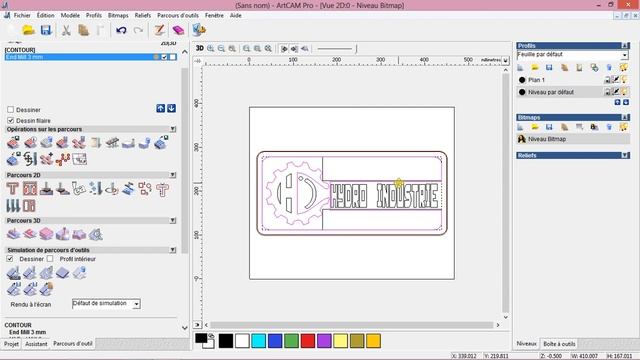Save the model with the floppy disk icon
The height and width of the screenshot is (360, 640).
(46, 30)
